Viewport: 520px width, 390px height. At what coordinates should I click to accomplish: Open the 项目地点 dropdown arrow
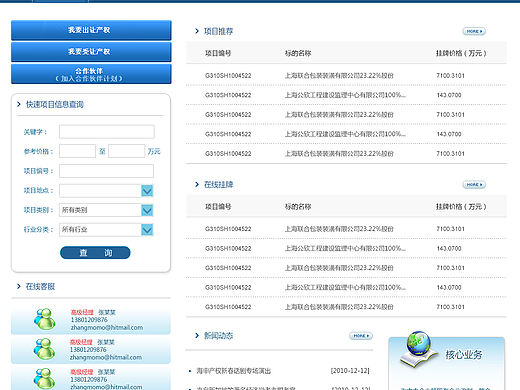pos(147,191)
